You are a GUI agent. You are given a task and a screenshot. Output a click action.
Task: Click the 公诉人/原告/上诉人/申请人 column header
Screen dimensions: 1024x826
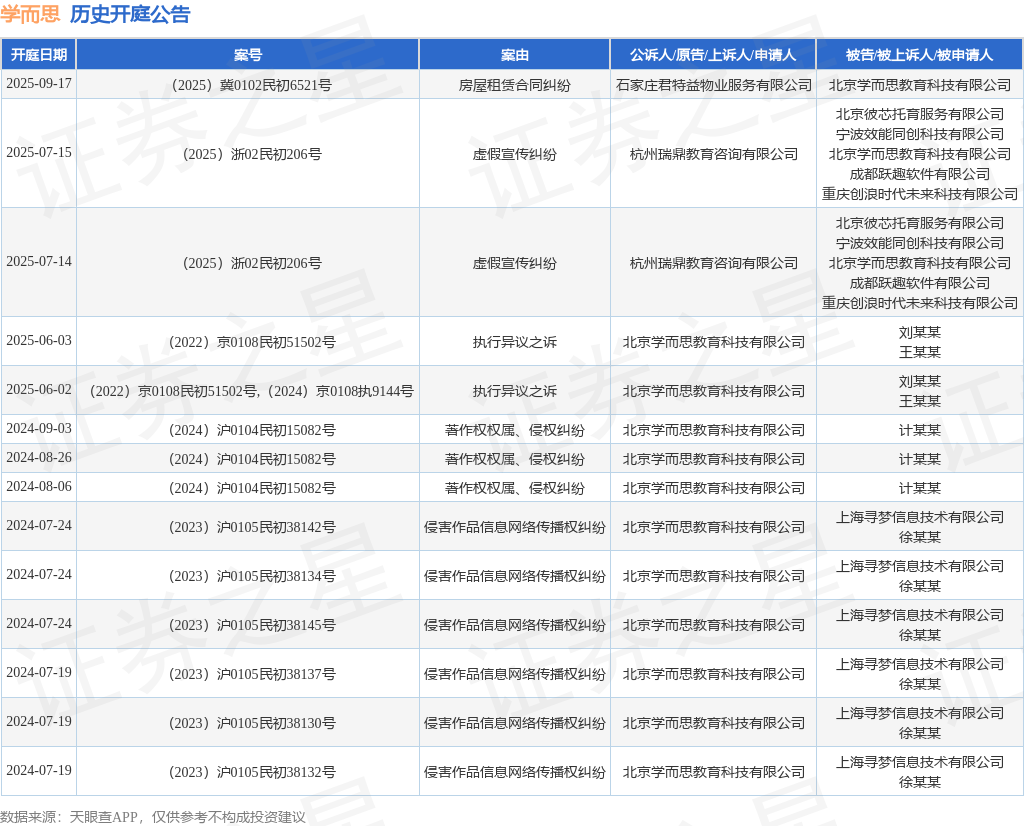(713, 55)
